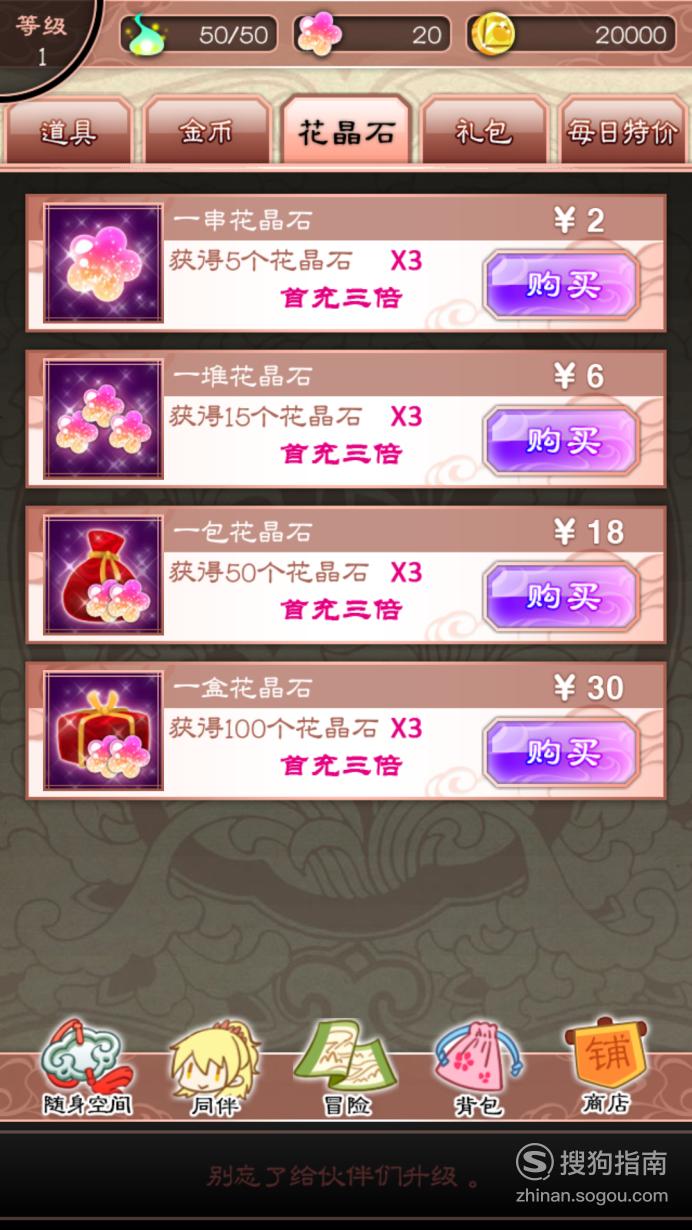Tap the gold coin icon in top bar

[493, 34]
